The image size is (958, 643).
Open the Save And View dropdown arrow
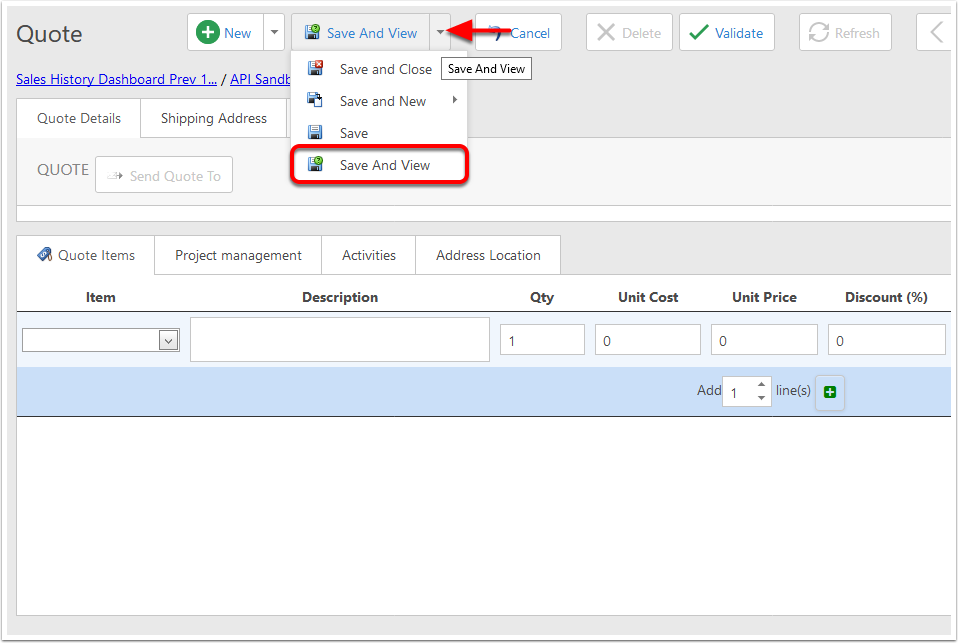click(x=440, y=32)
